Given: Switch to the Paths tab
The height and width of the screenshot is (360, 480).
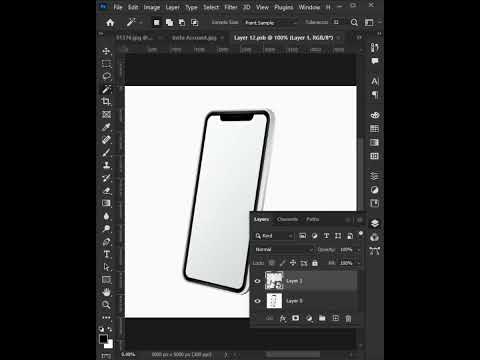Looking at the screenshot, I should click(x=313, y=219).
